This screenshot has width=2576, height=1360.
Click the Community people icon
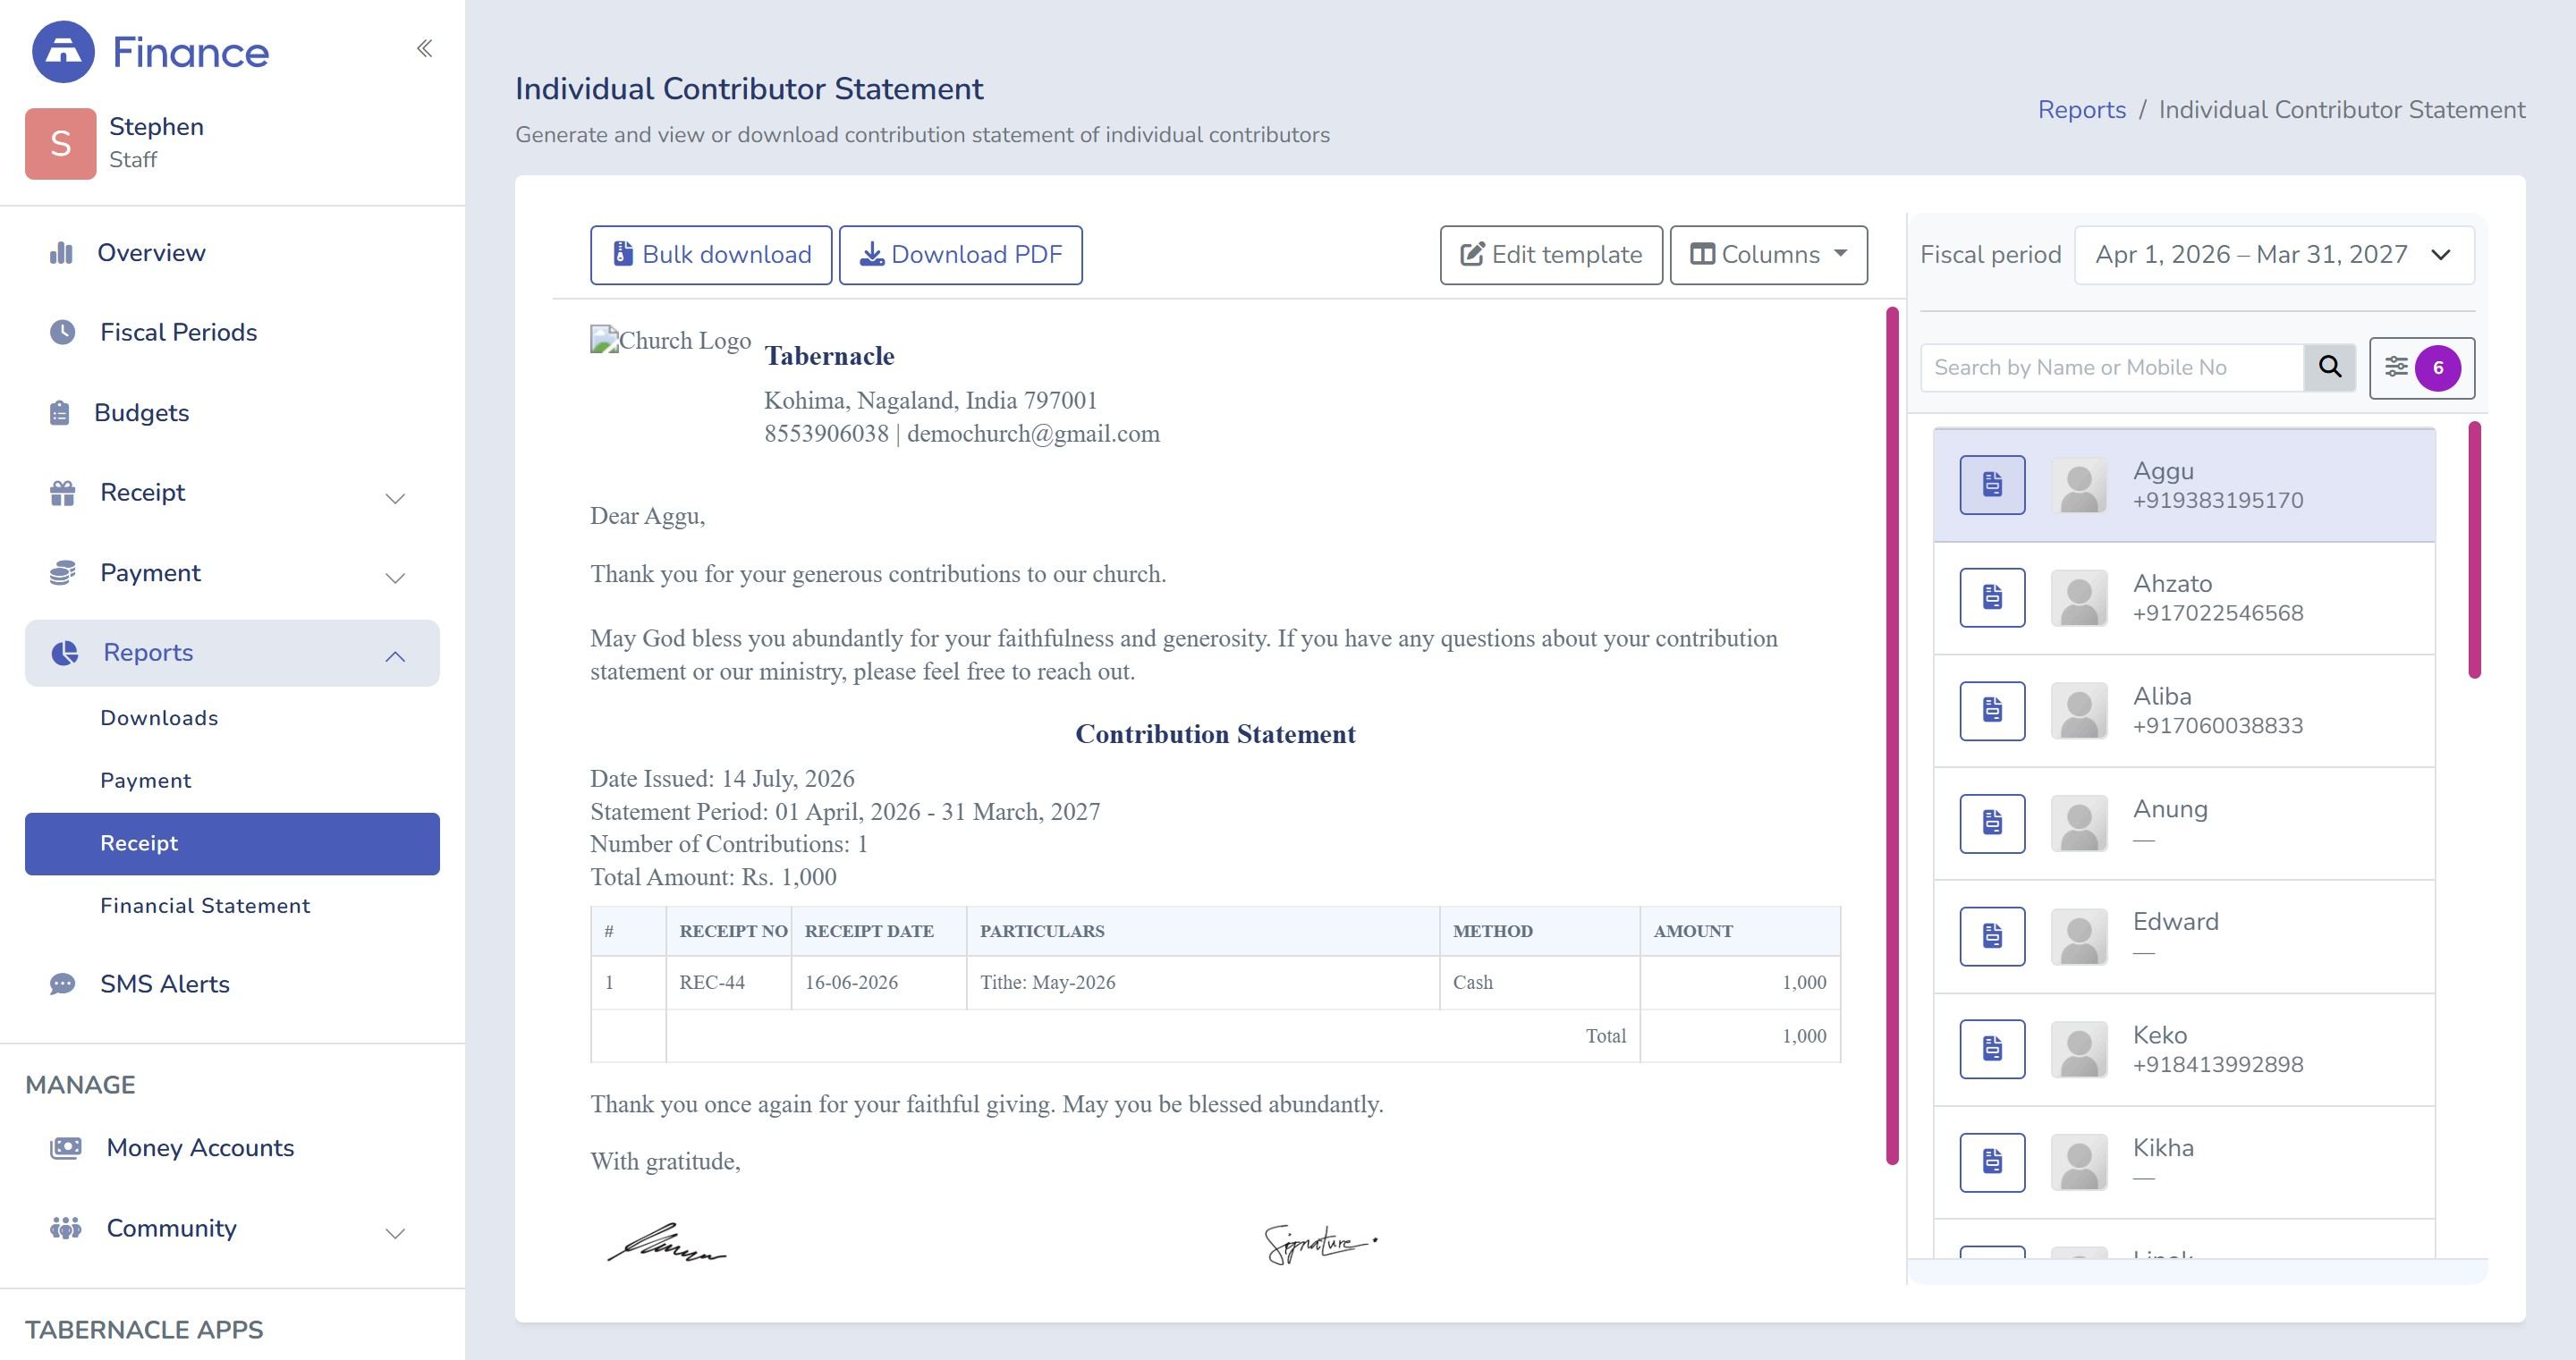(x=66, y=1228)
